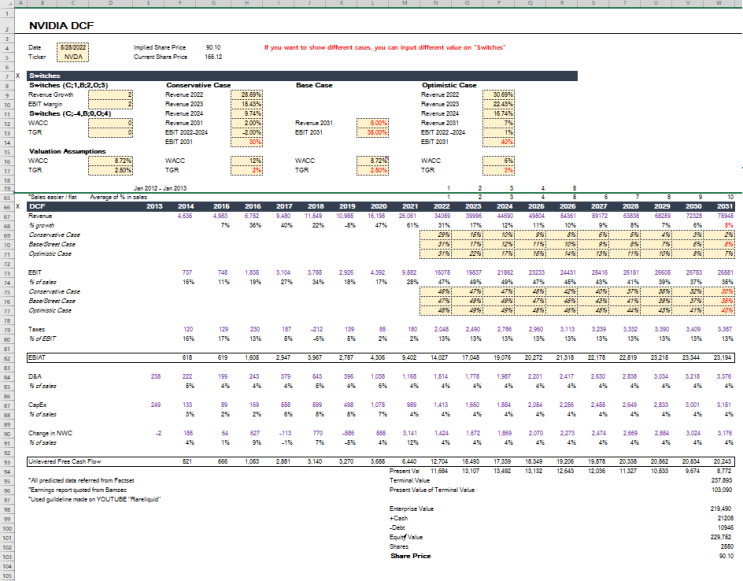Click the Terminal Value amount 237,893
This screenshot has height=581, width=743.
(x=722, y=481)
